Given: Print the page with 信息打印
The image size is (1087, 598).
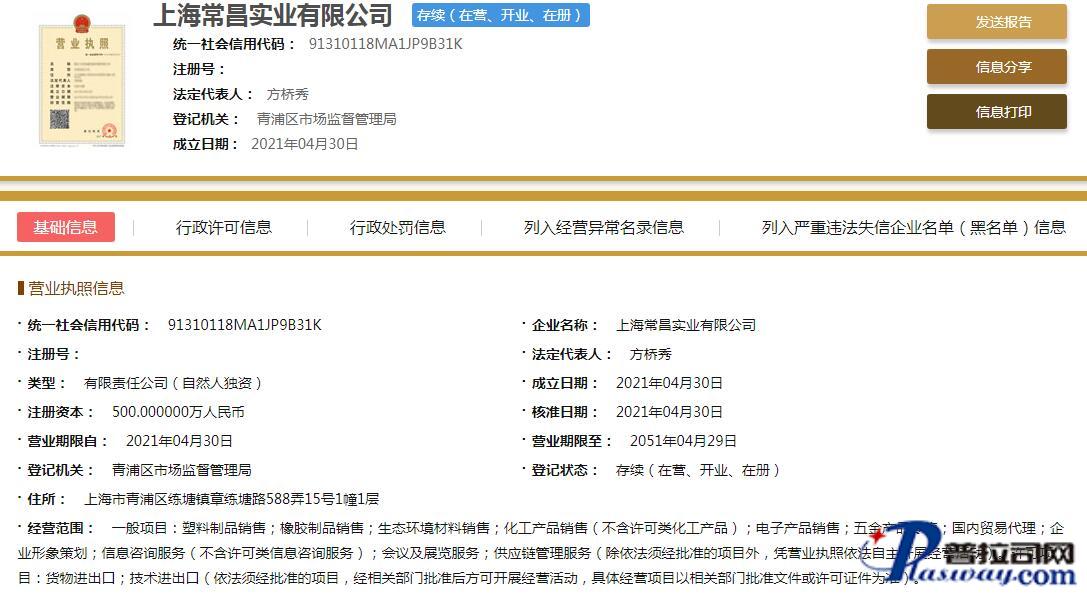Looking at the screenshot, I should tap(996, 112).
